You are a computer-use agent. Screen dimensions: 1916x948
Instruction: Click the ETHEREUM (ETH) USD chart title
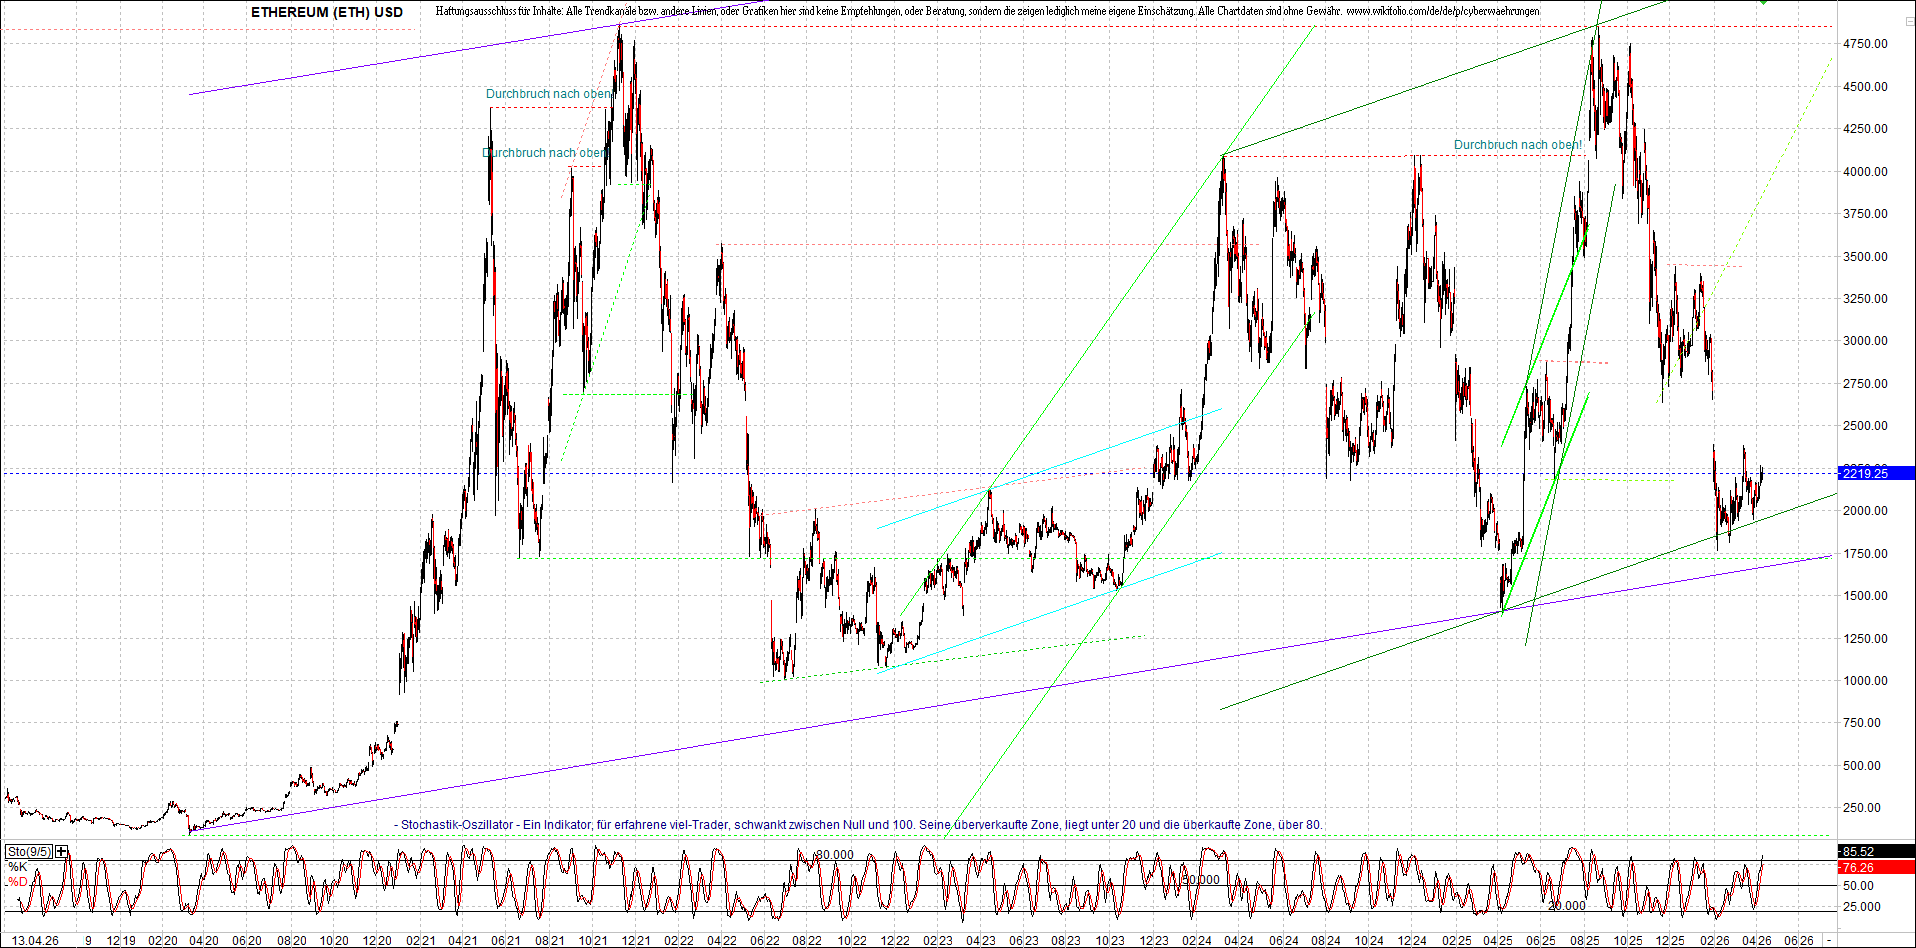coord(327,13)
